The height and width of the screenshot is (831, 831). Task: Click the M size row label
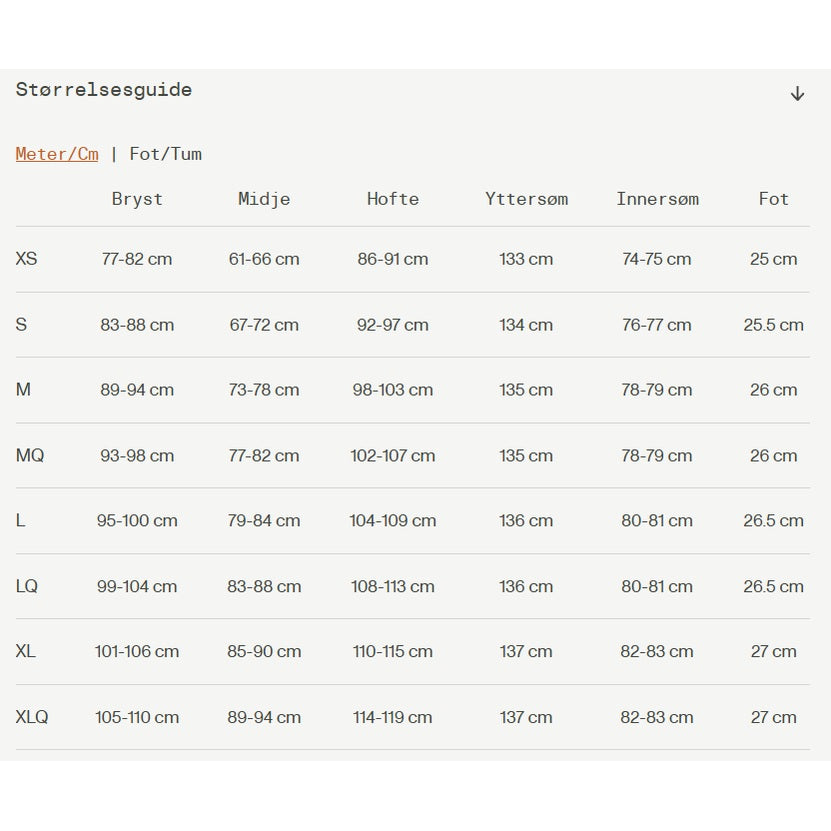[24, 390]
